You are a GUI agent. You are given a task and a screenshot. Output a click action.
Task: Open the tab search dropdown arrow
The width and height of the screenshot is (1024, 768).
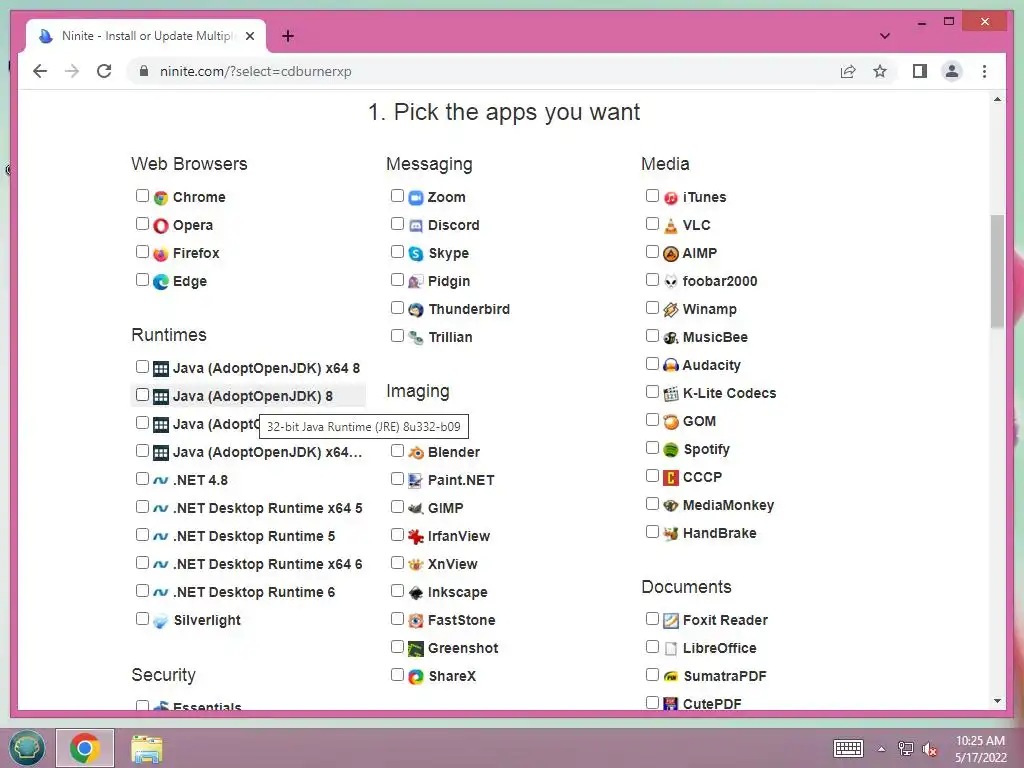click(884, 36)
